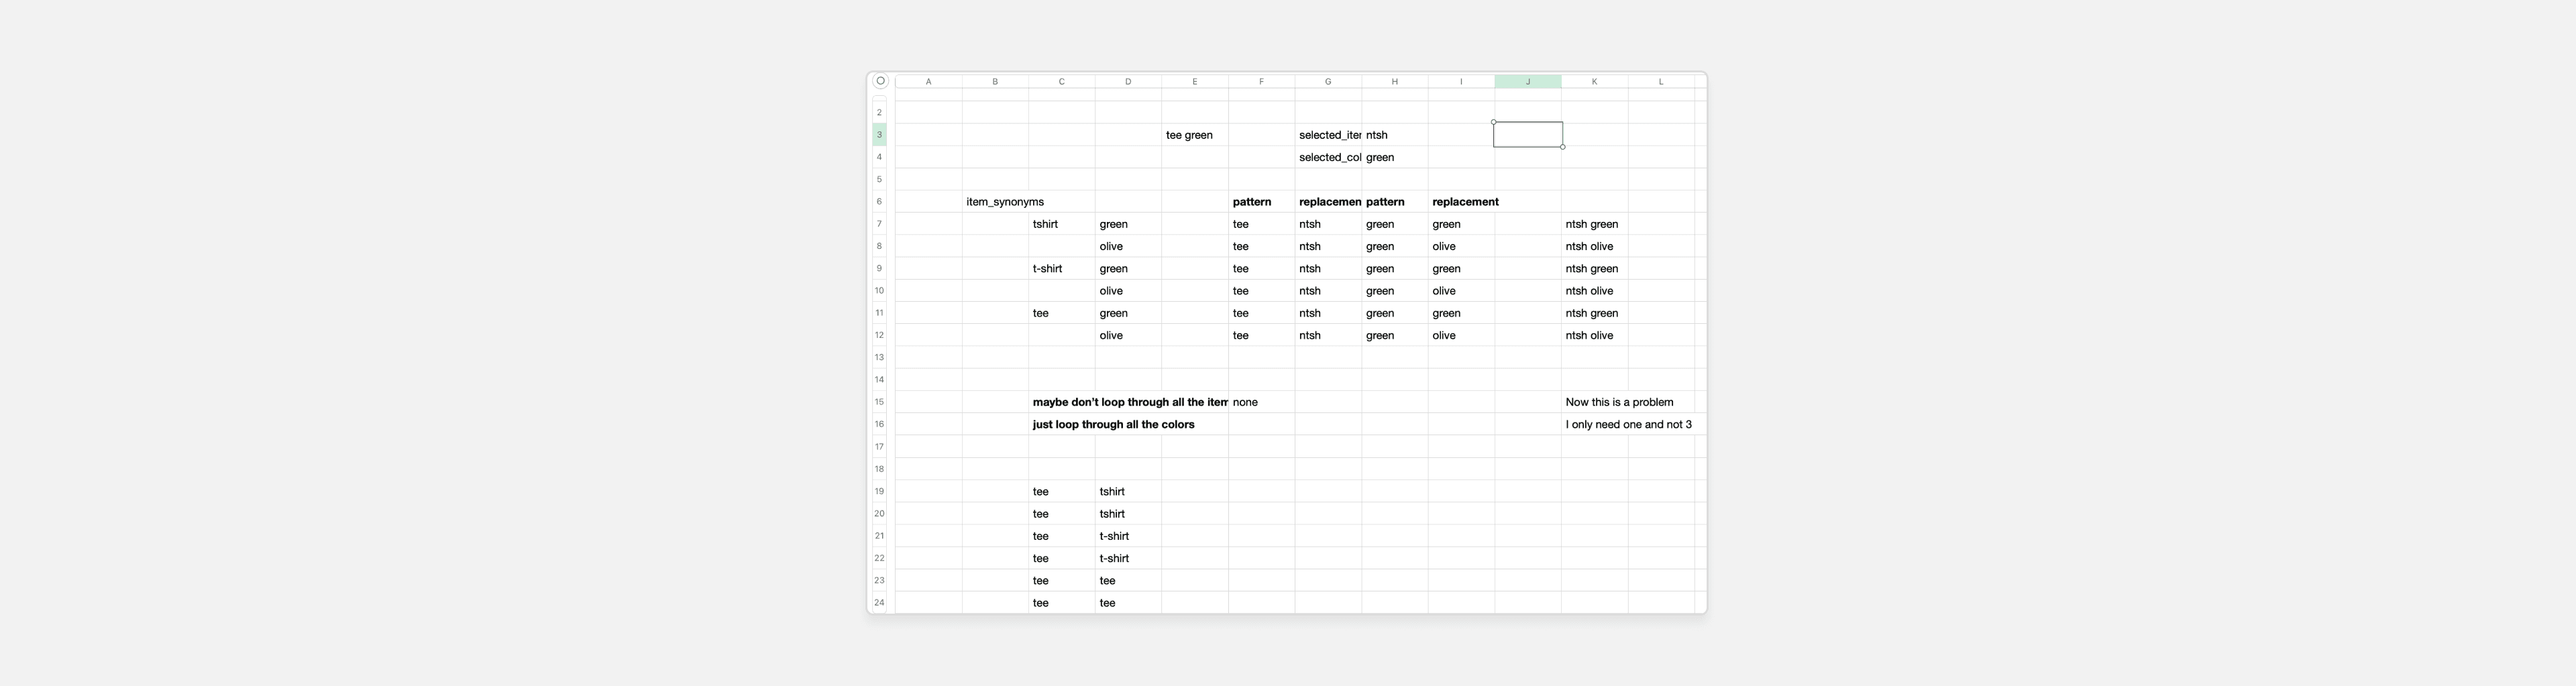Click 'olive' in column D row 8
Viewport: 2576px width, 686px height.
pyautogui.click(x=1128, y=246)
